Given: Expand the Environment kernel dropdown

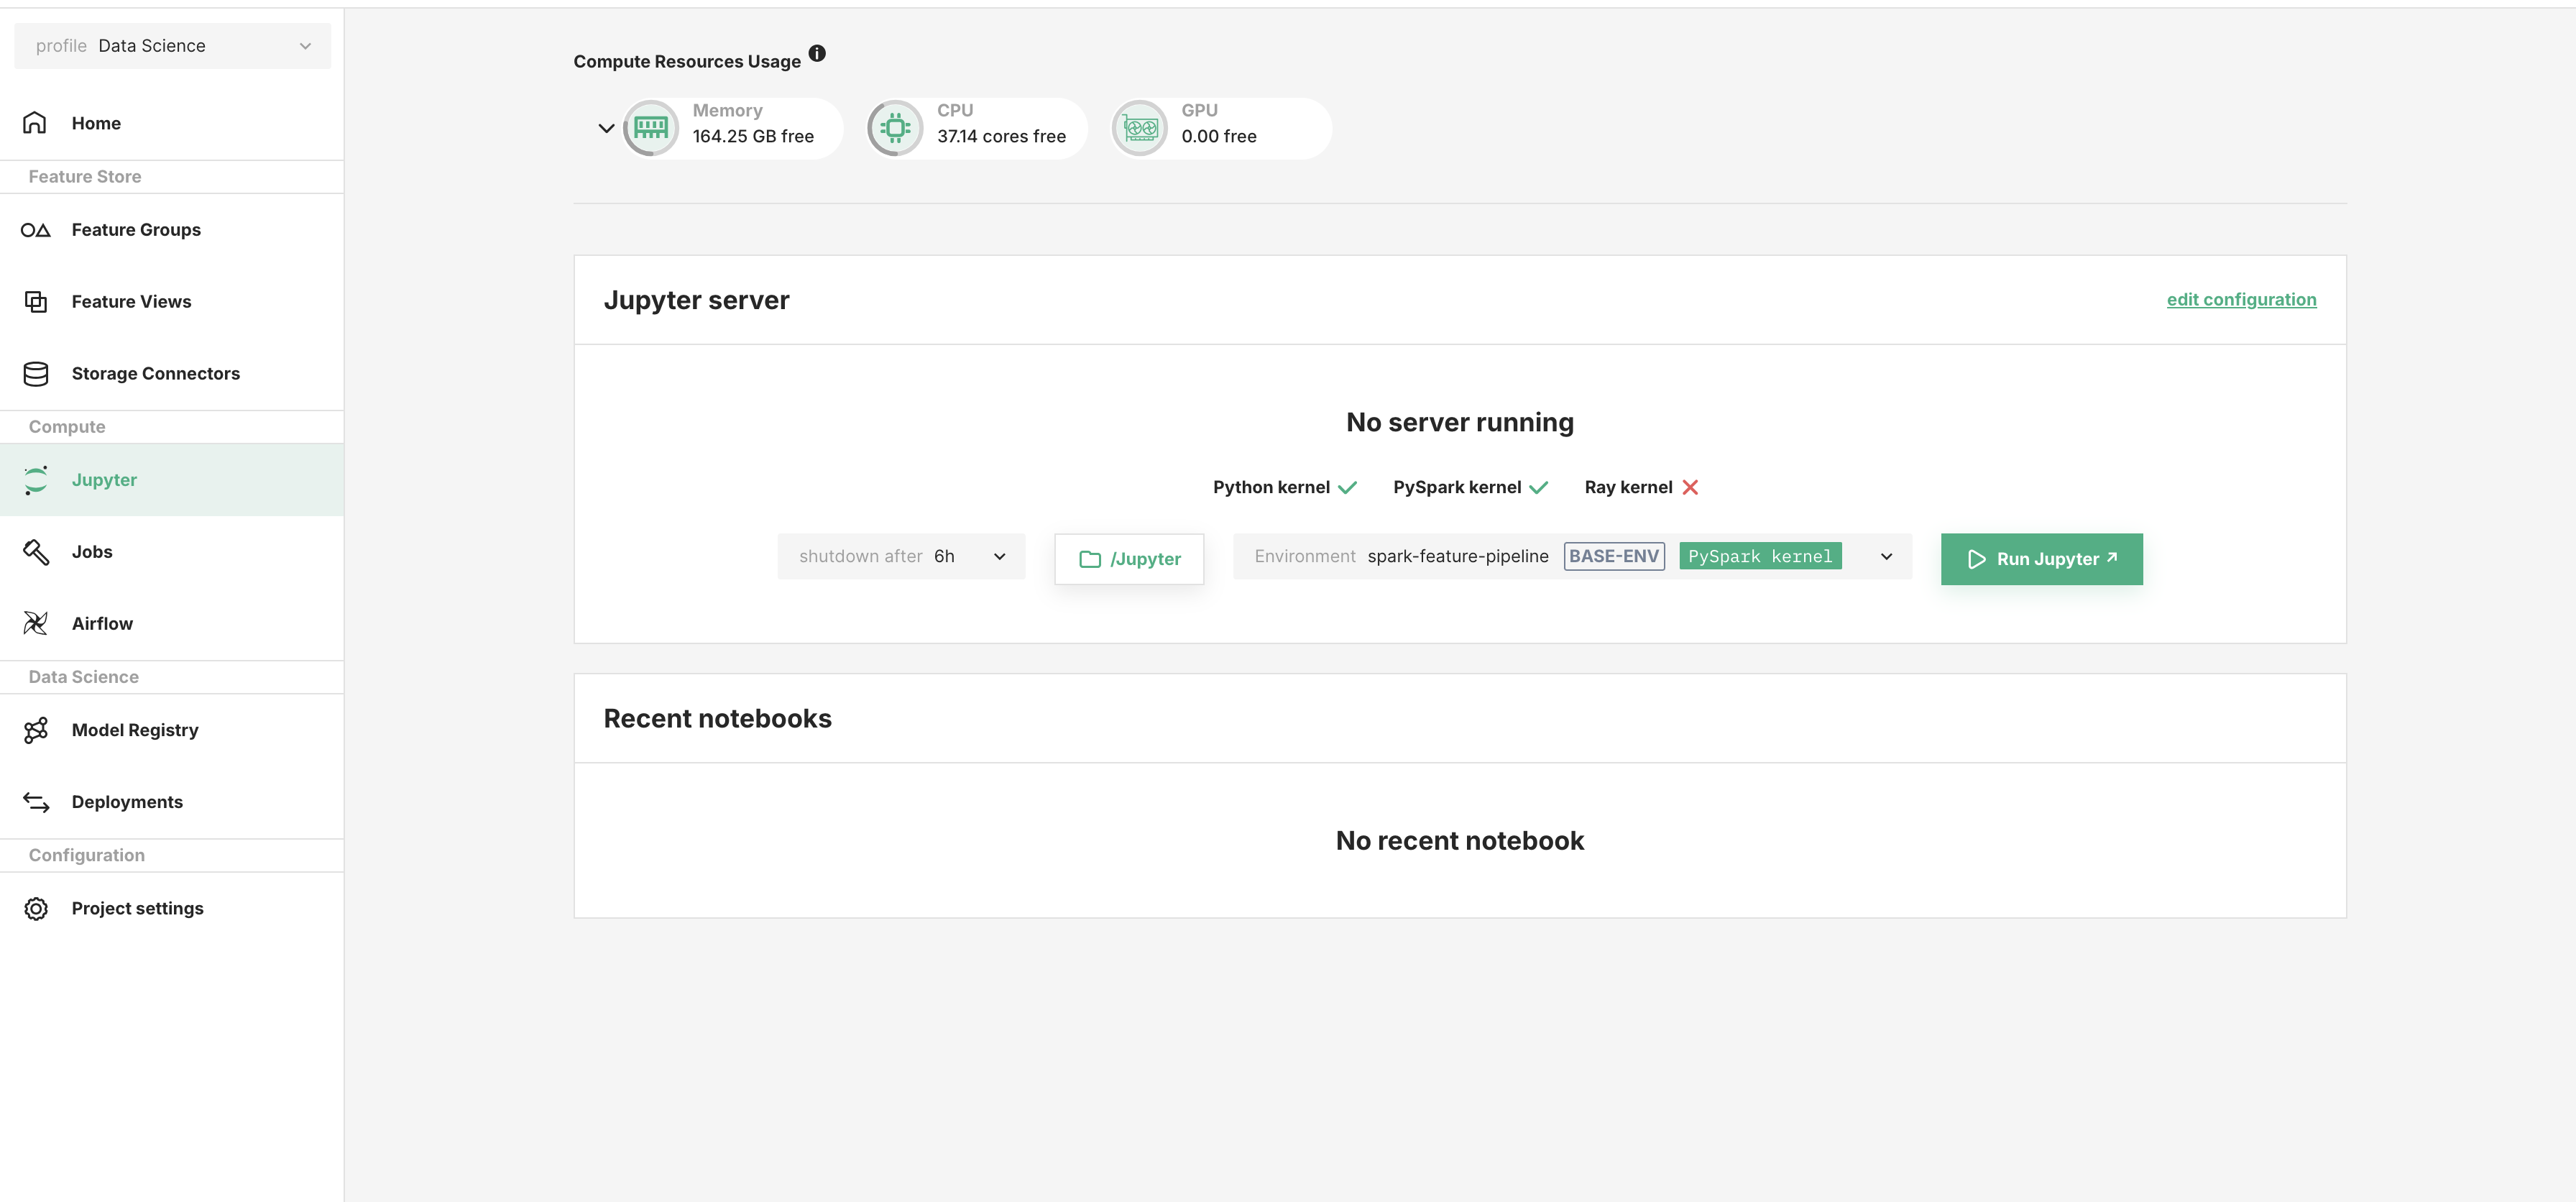Looking at the screenshot, I should point(1886,556).
